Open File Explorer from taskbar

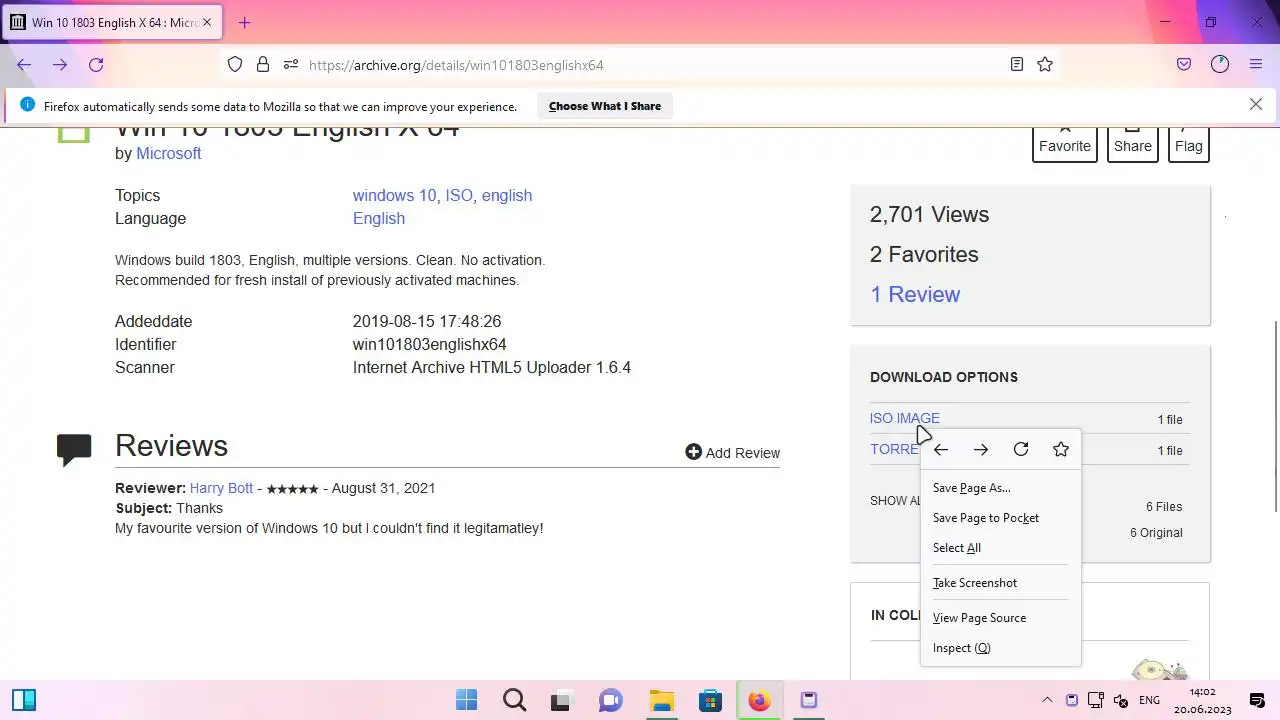pos(661,700)
